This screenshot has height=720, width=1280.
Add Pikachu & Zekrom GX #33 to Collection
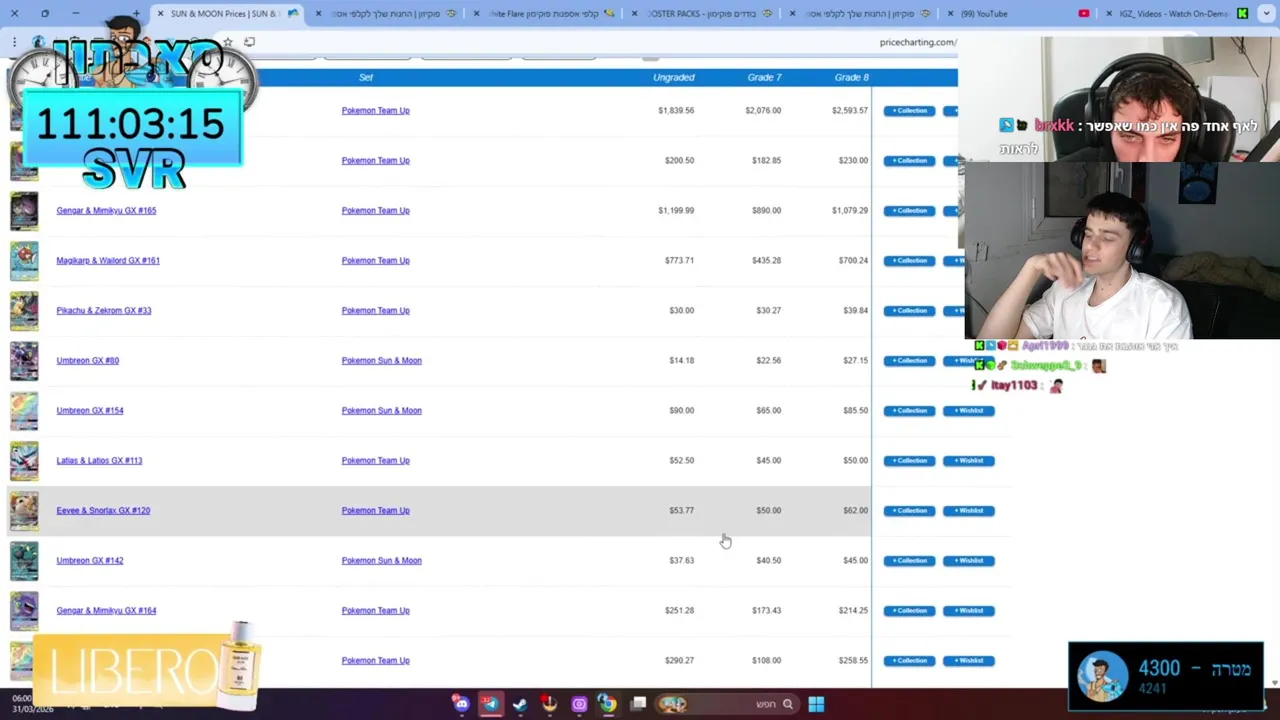point(909,310)
